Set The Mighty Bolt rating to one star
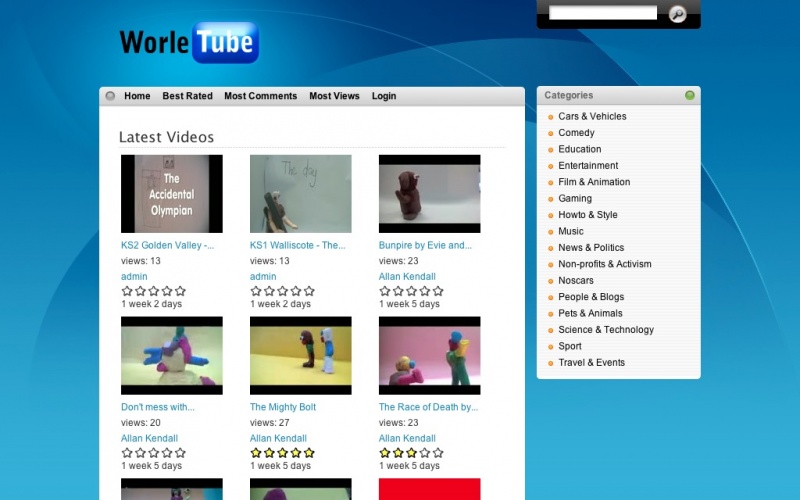Image resolution: width=800 pixels, height=500 pixels. click(256, 453)
